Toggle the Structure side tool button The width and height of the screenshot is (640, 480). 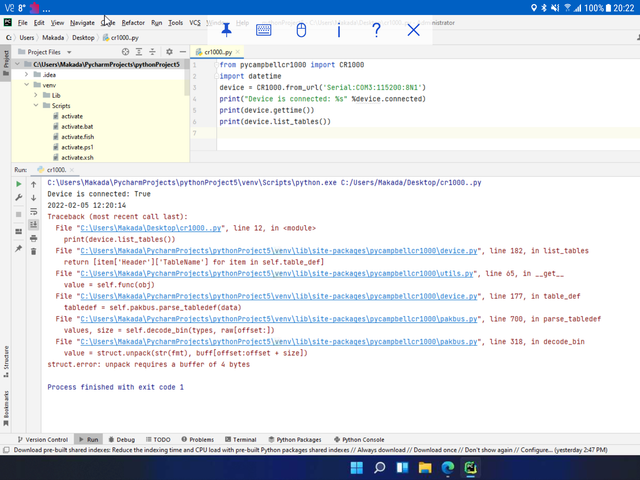pos(6,362)
